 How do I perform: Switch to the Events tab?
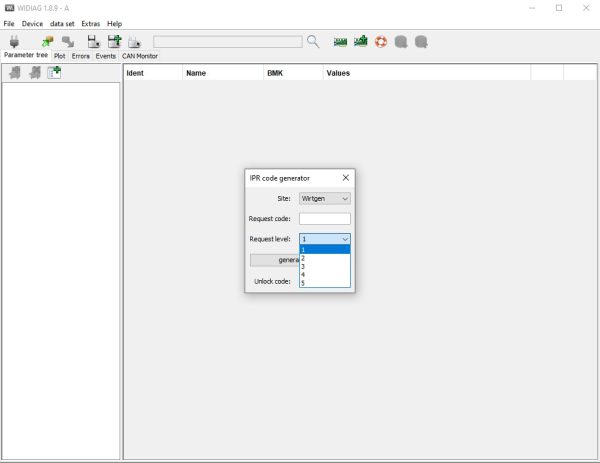click(106, 56)
